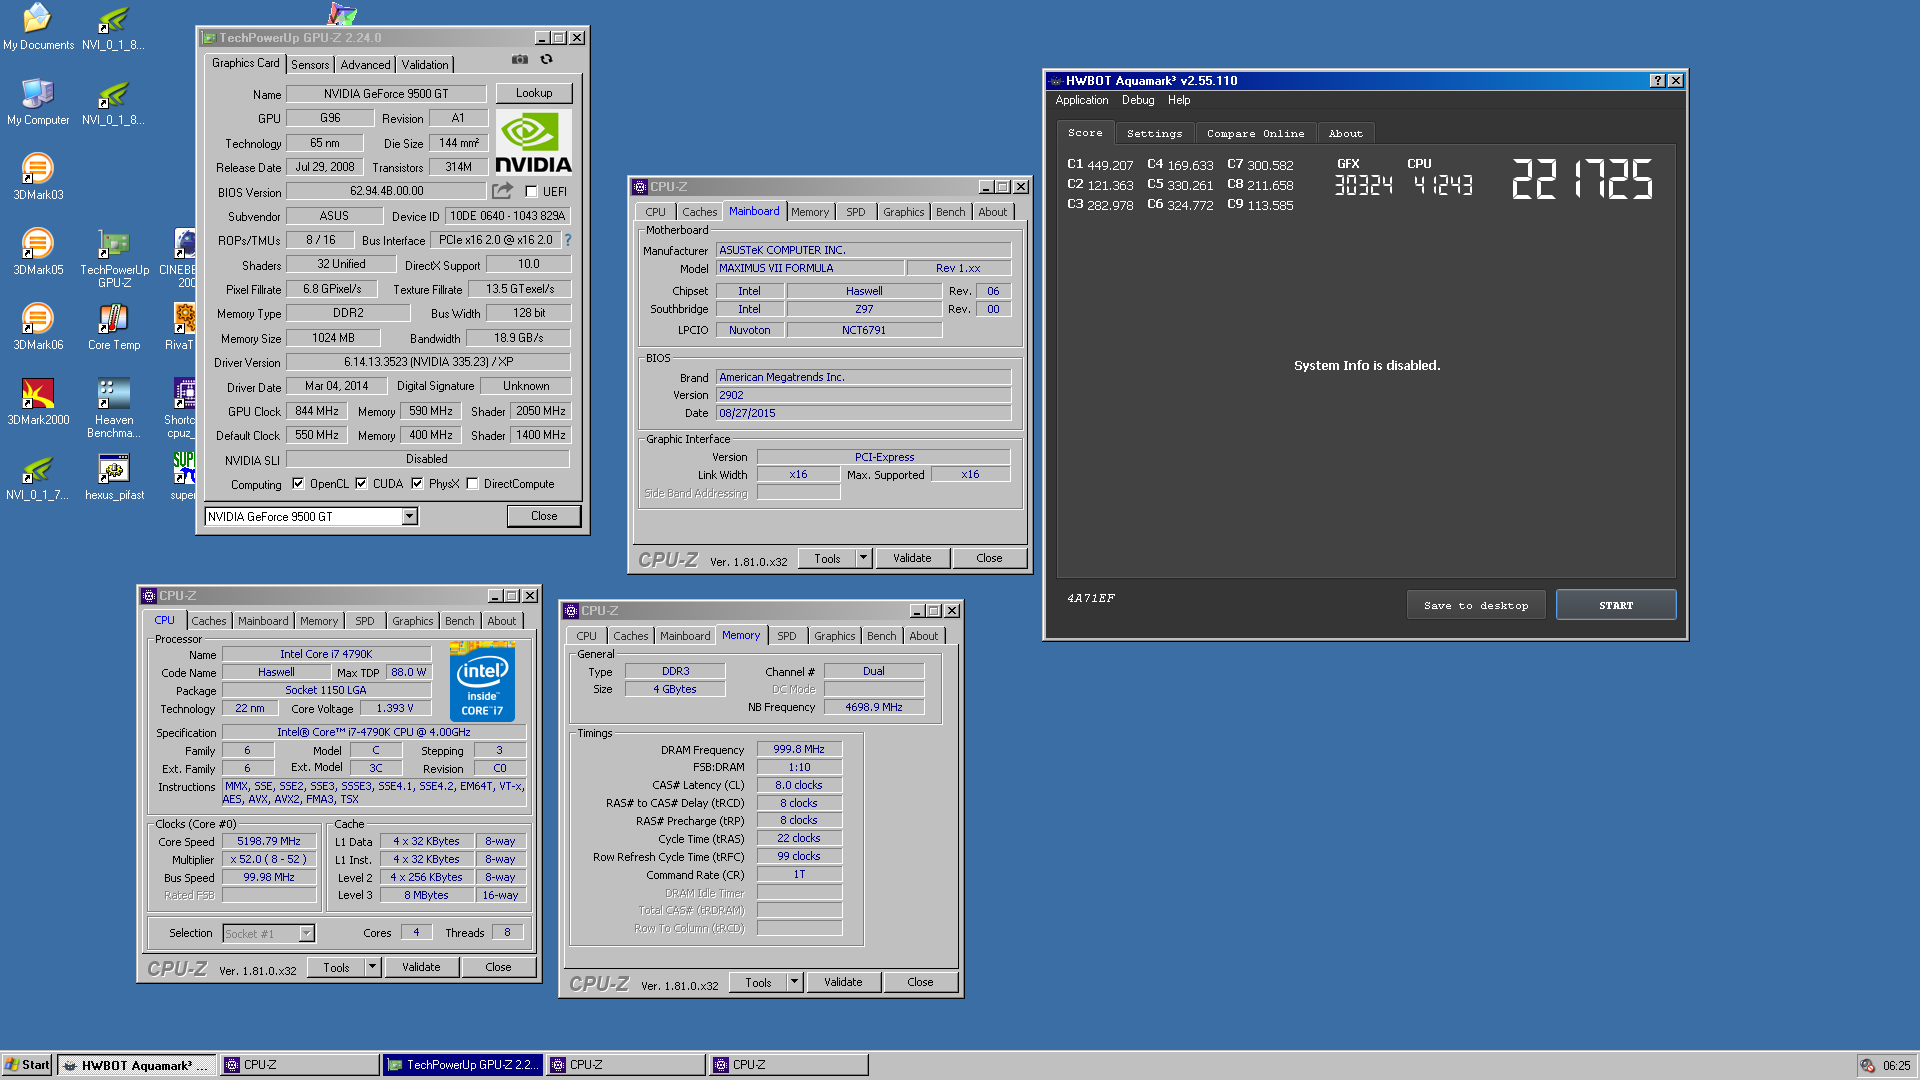Expand the Tools dropdown arrow in Memory CPU-Z

click(795, 982)
